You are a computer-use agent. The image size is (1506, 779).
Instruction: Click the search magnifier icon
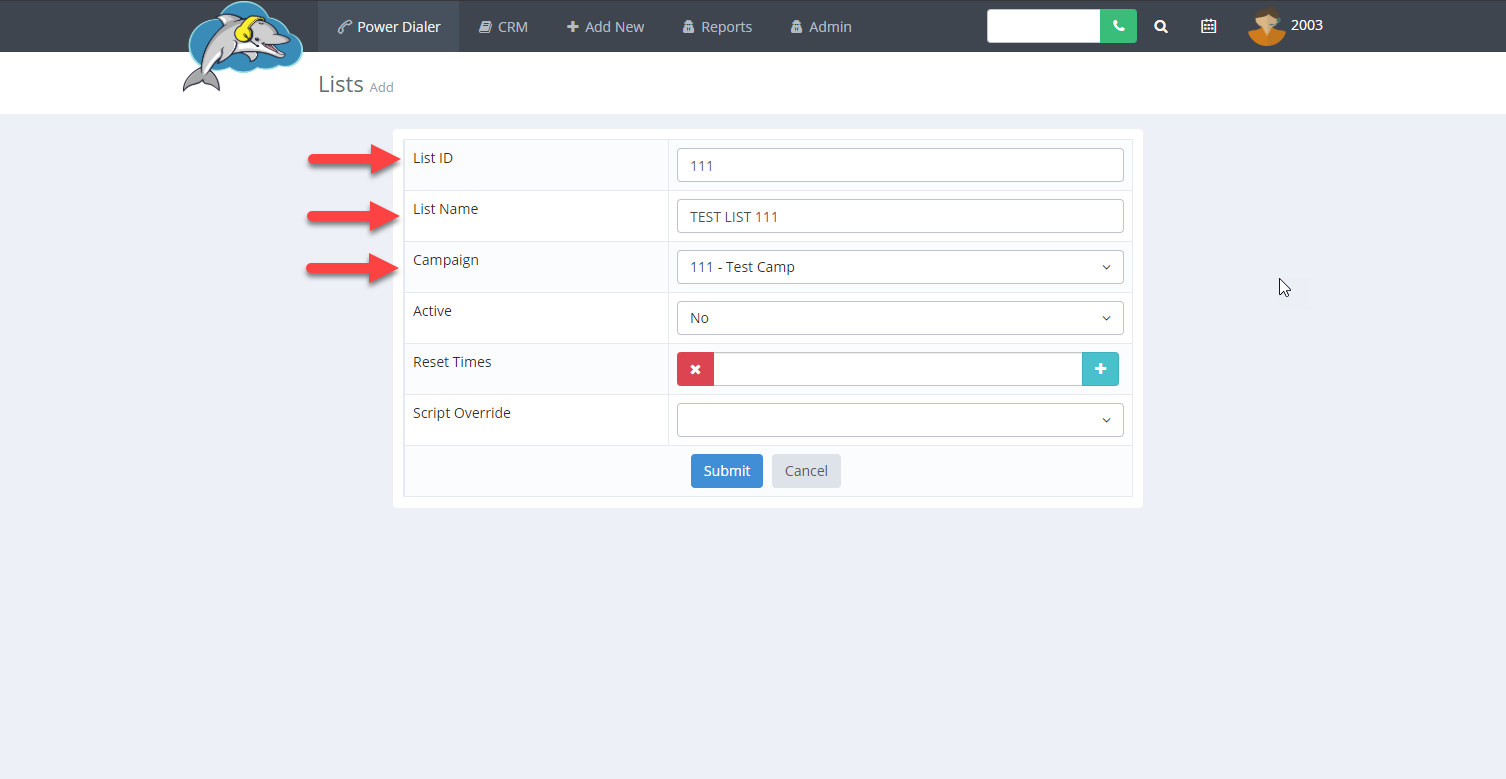1161,26
